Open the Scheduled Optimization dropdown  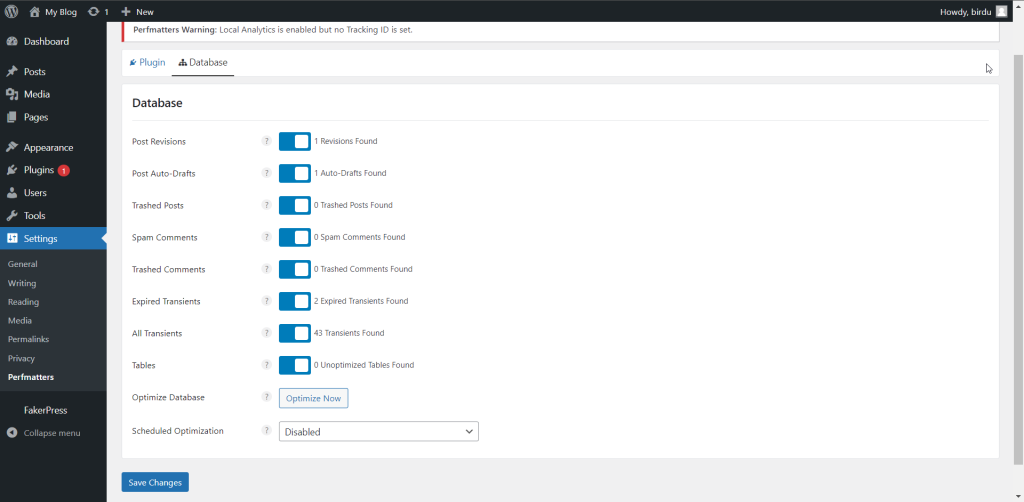(379, 431)
